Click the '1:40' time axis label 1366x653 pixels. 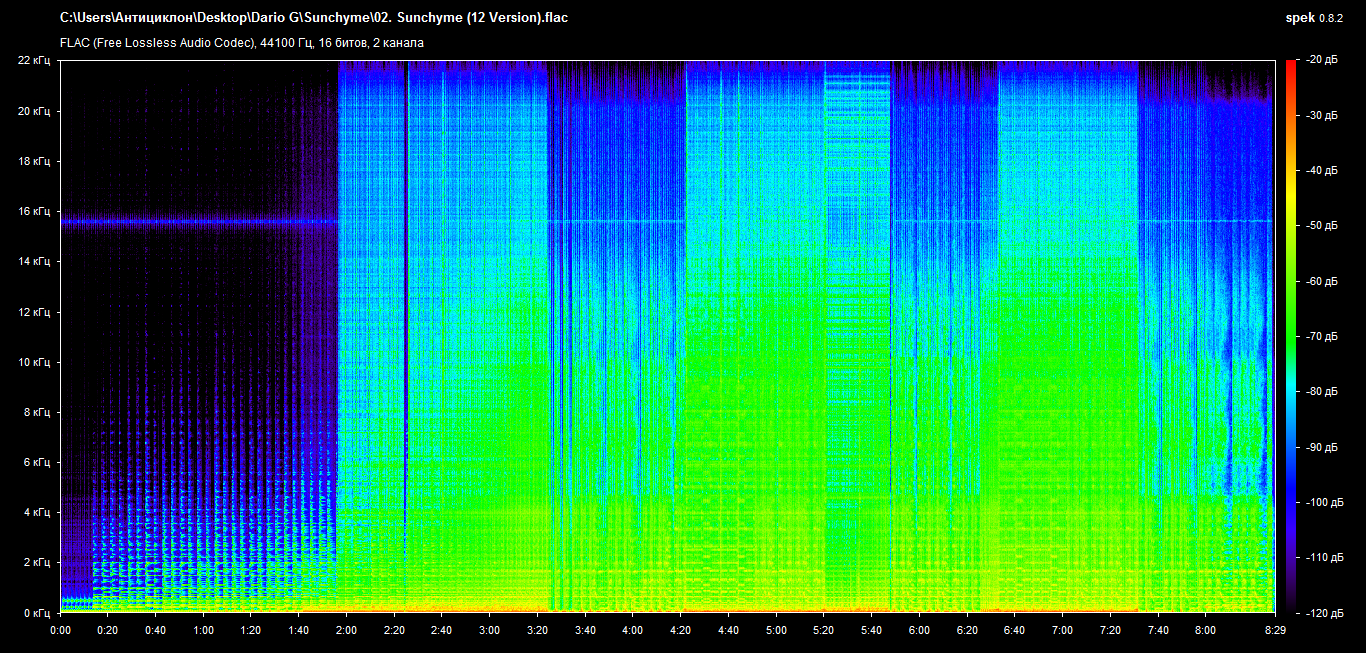pyautogui.click(x=299, y=631)
